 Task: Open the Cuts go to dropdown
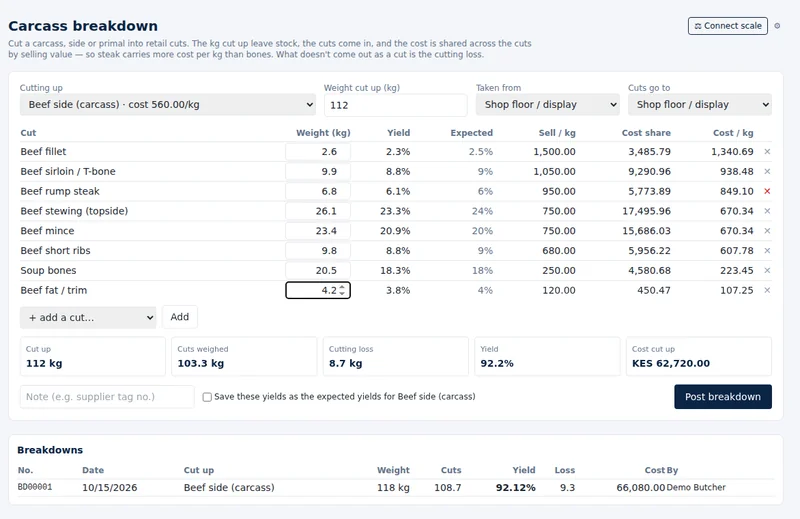coord(699,105)
